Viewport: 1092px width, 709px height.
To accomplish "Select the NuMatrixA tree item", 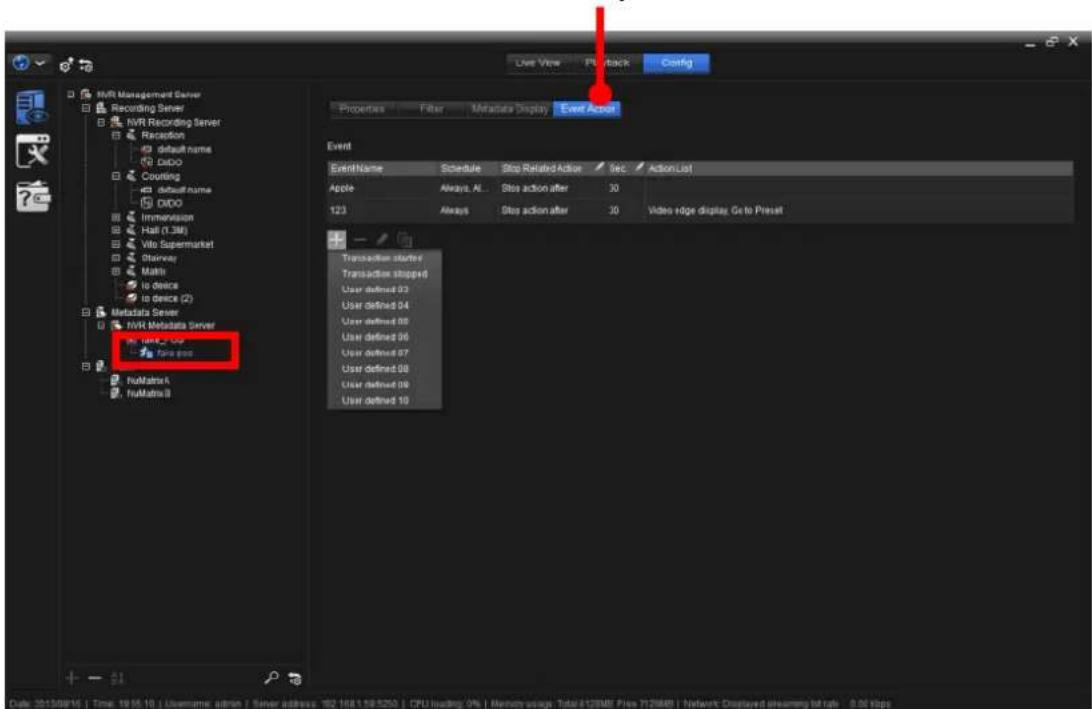I will pyautogui.click(x=148, y=380).
